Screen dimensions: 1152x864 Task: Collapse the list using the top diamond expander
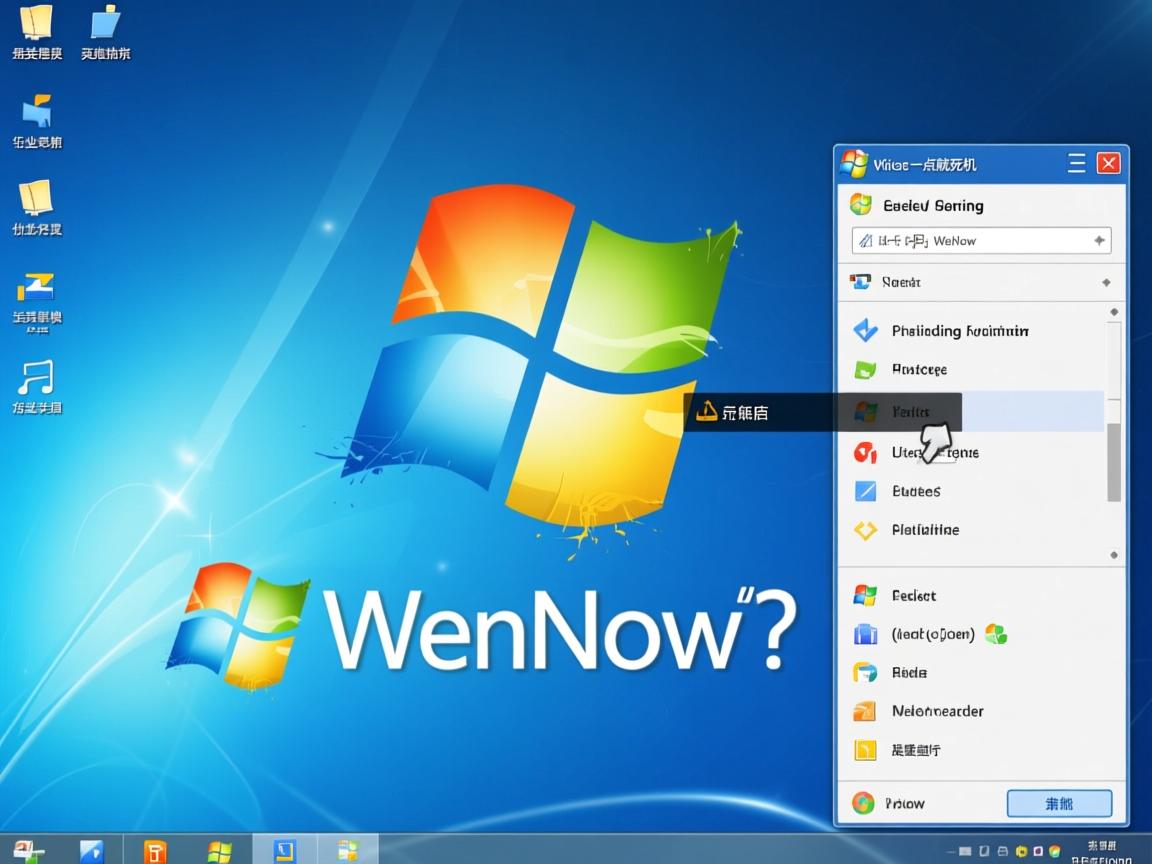(1113, 311)
